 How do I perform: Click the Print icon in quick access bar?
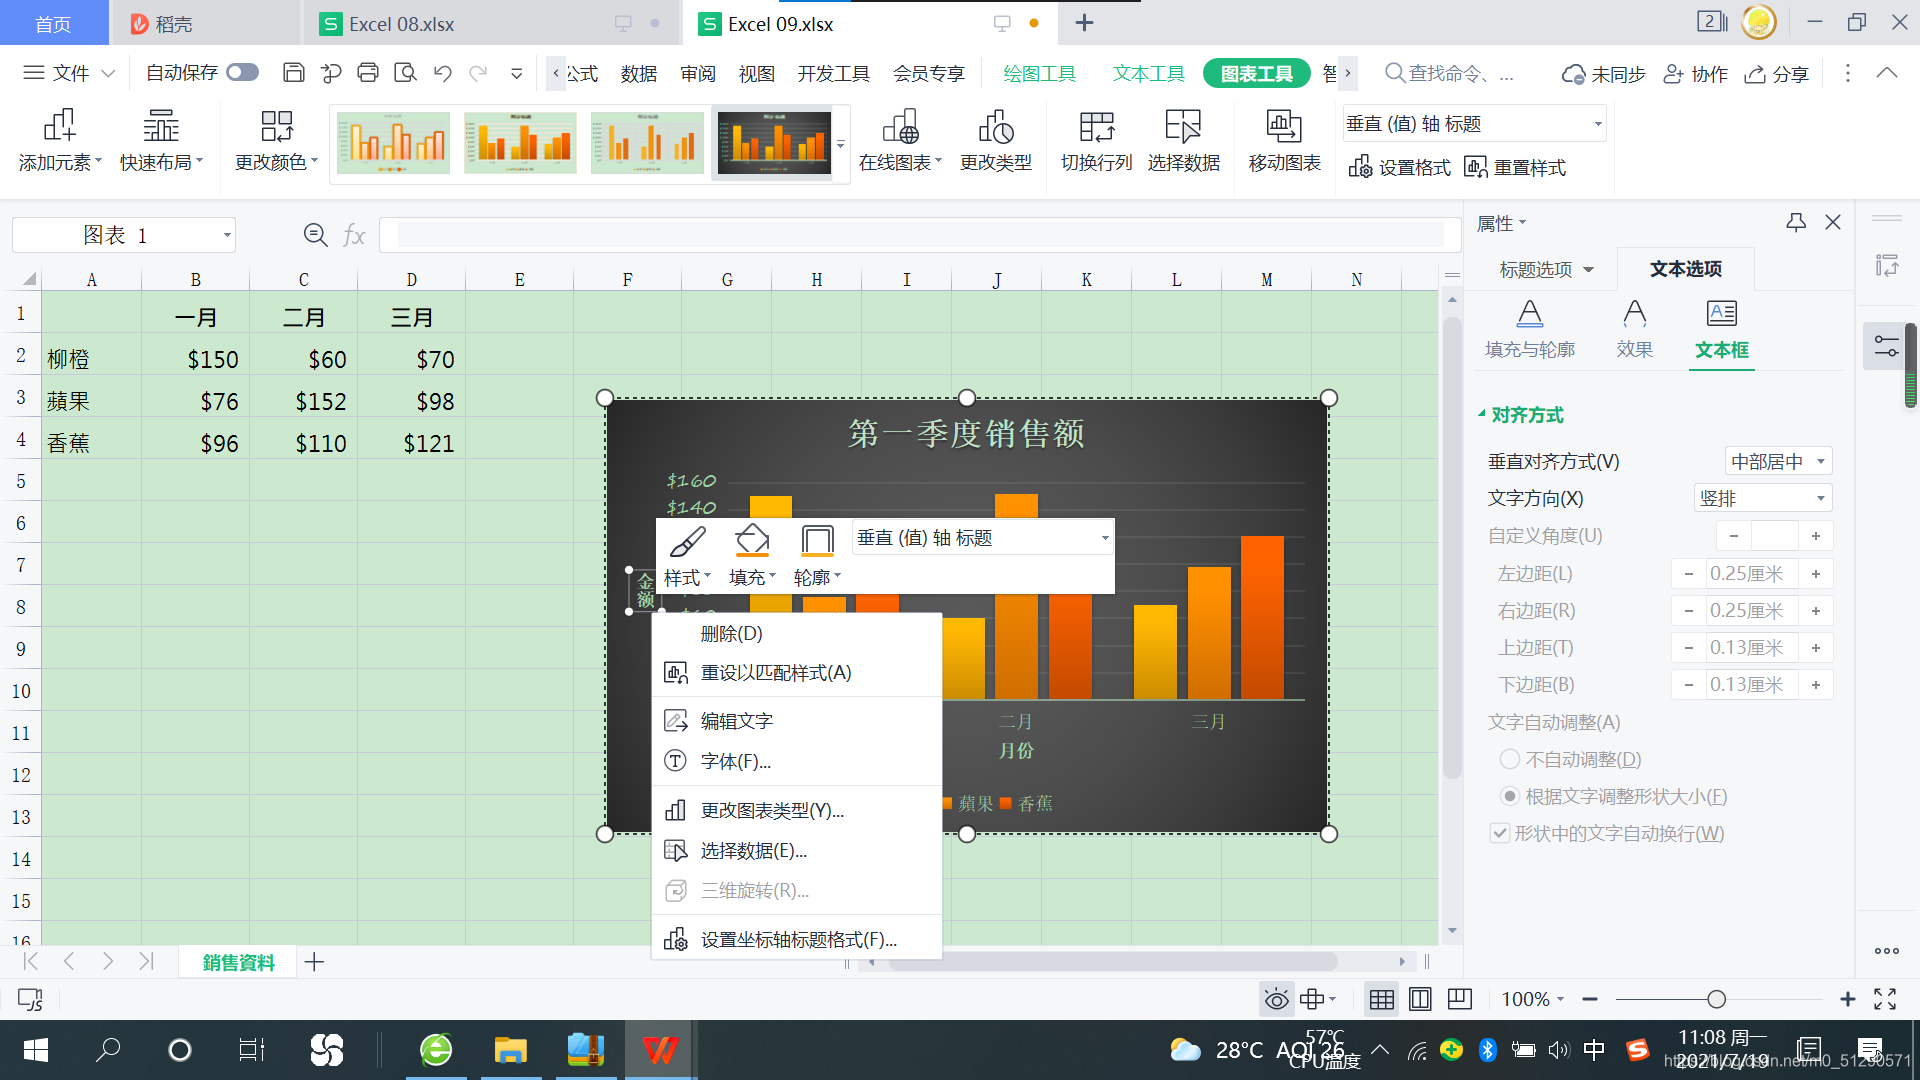click(x=368, y=73)
